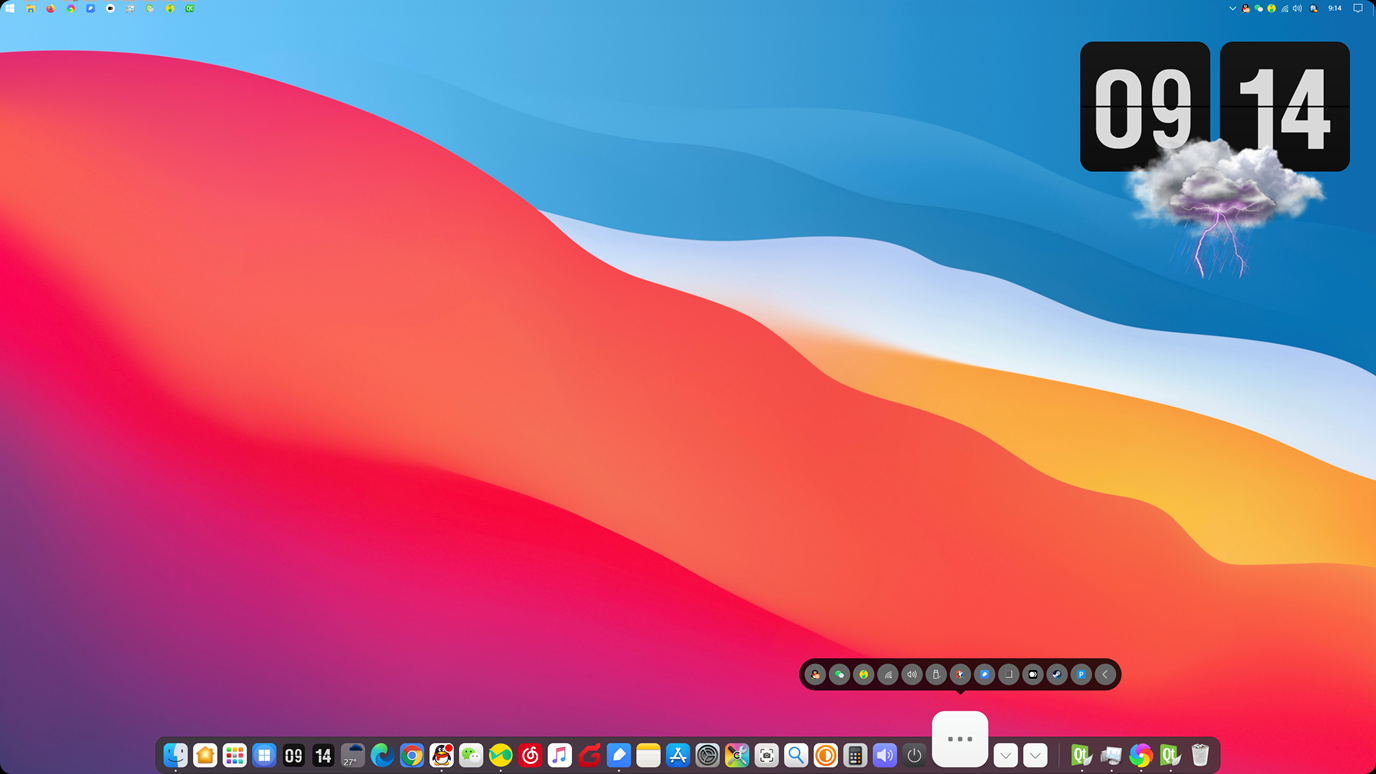Click the blue P icon in tray popup

1081,675
